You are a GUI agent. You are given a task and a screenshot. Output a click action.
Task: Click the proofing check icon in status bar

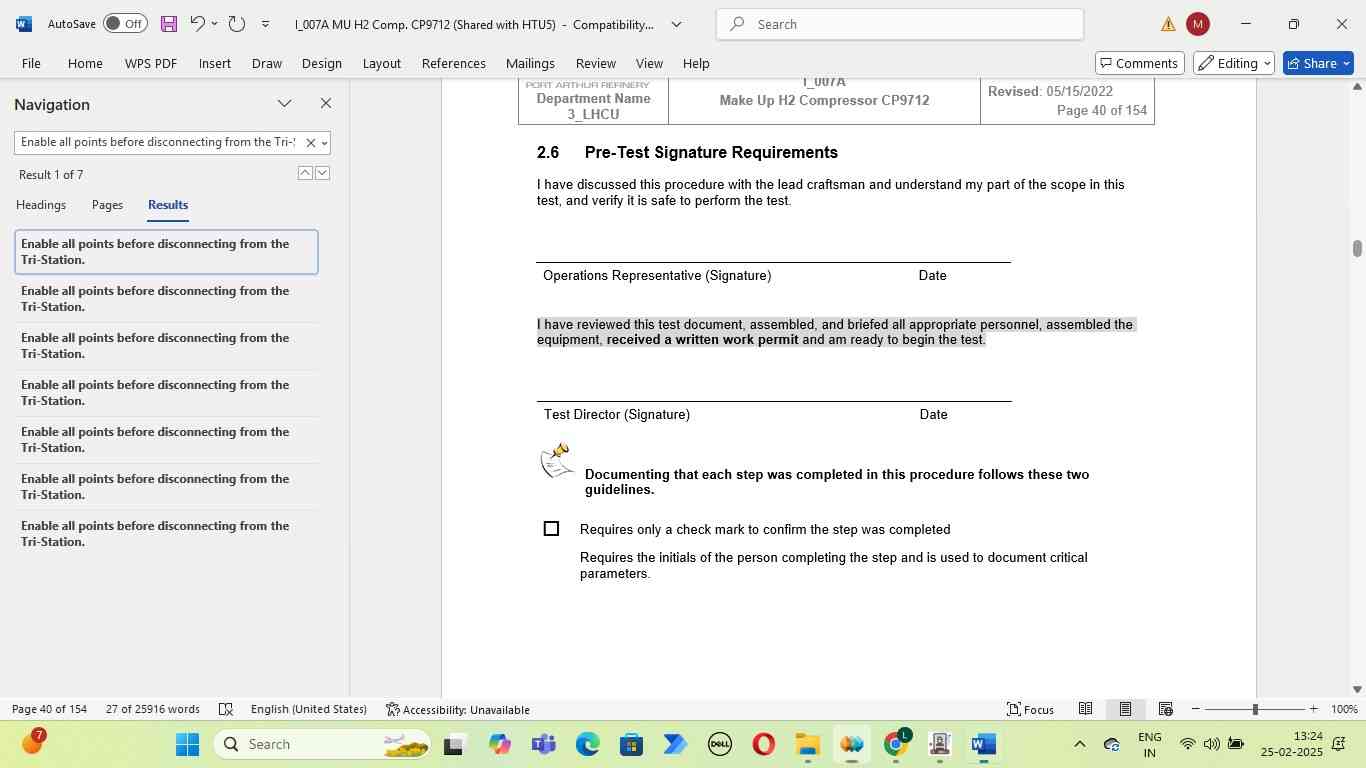(x=226, y=709)
